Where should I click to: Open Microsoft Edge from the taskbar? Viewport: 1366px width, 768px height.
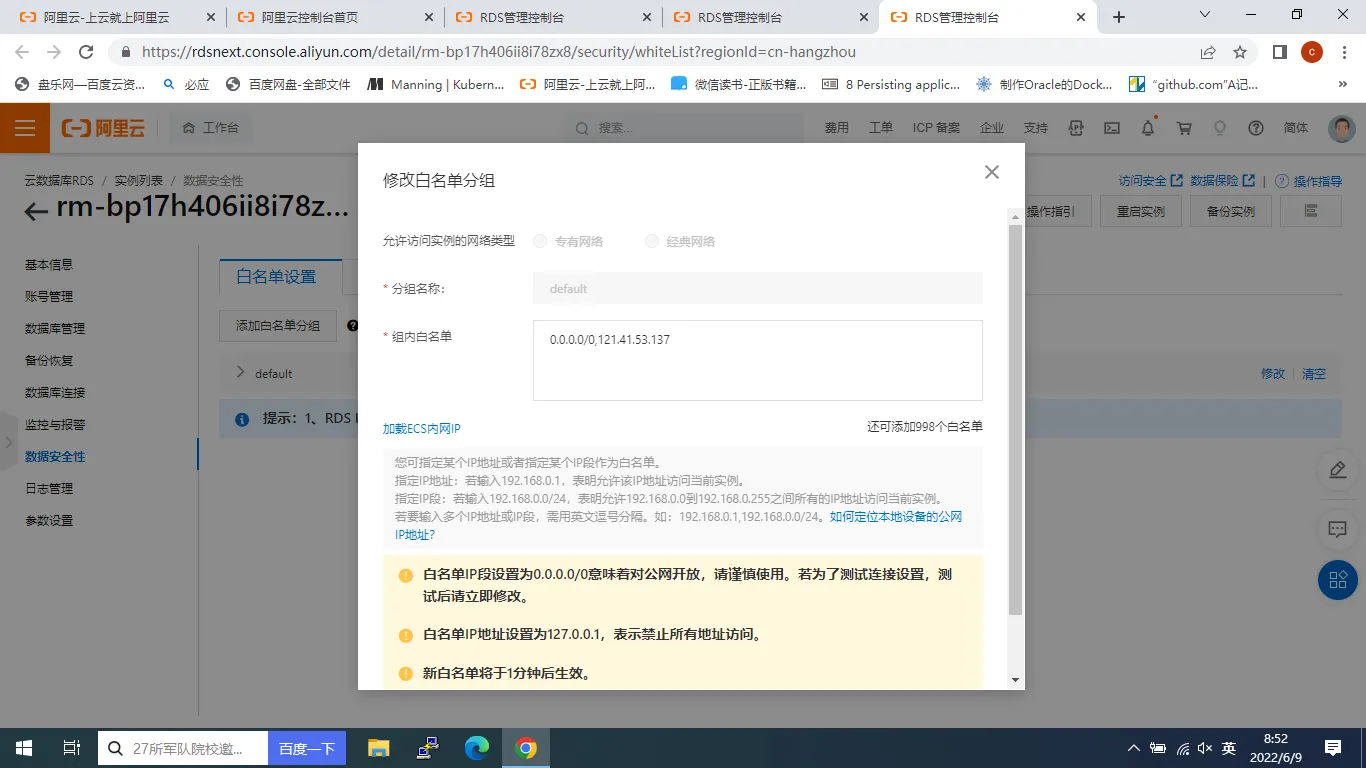tap(477, 748)
